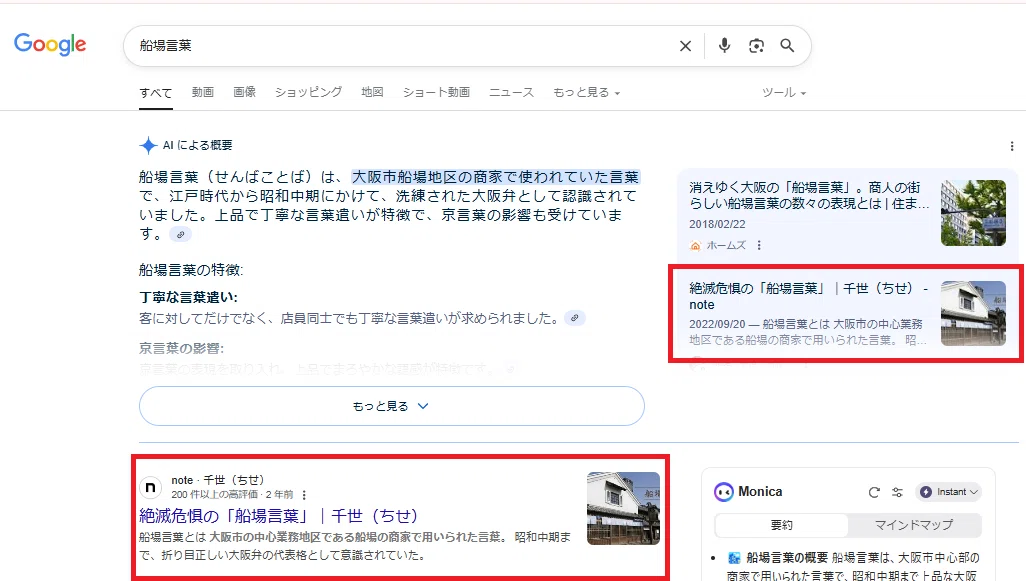
Task: Click the search result's warehouse thumbnail image
Action: pyautogui.click(x=623, y=508)
